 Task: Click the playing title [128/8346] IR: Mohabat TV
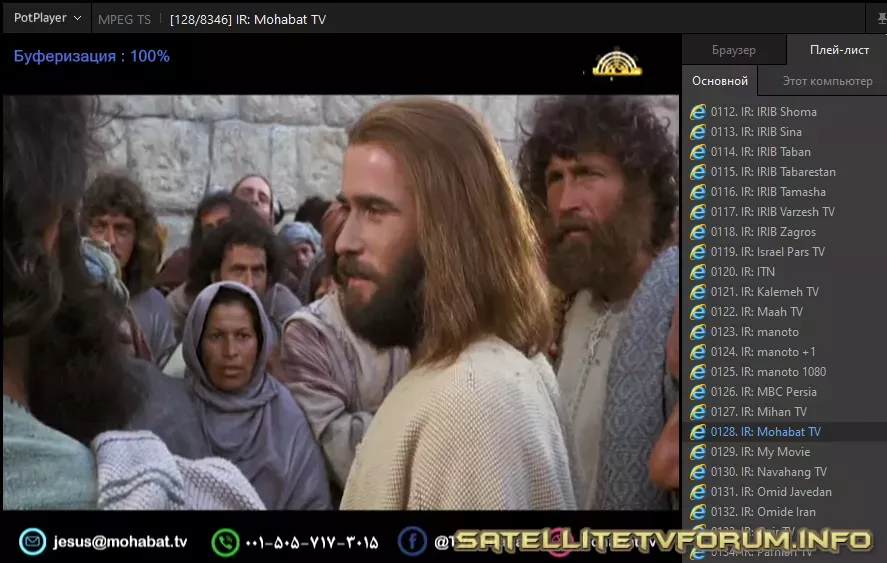click(248, 19)
